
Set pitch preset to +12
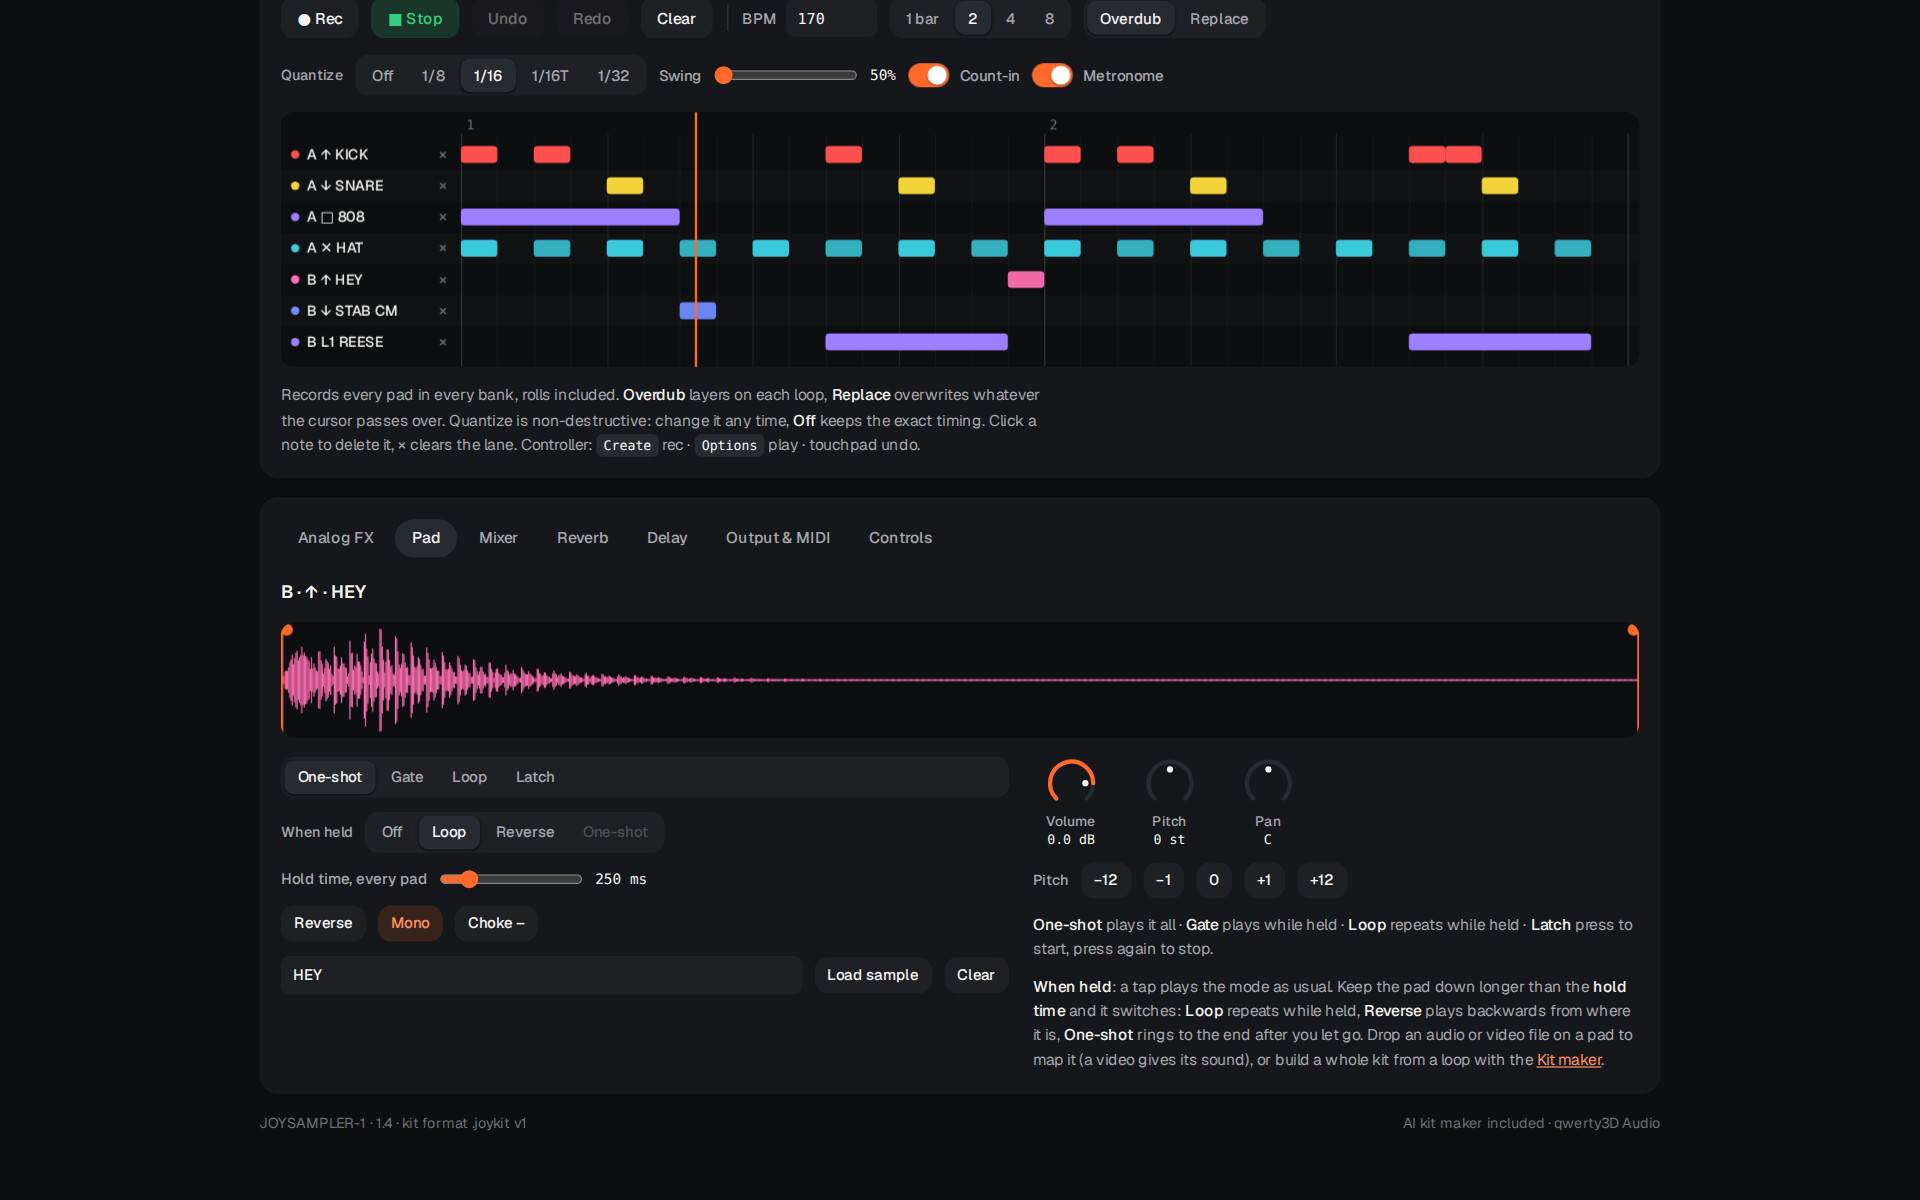coord(1321,880)
